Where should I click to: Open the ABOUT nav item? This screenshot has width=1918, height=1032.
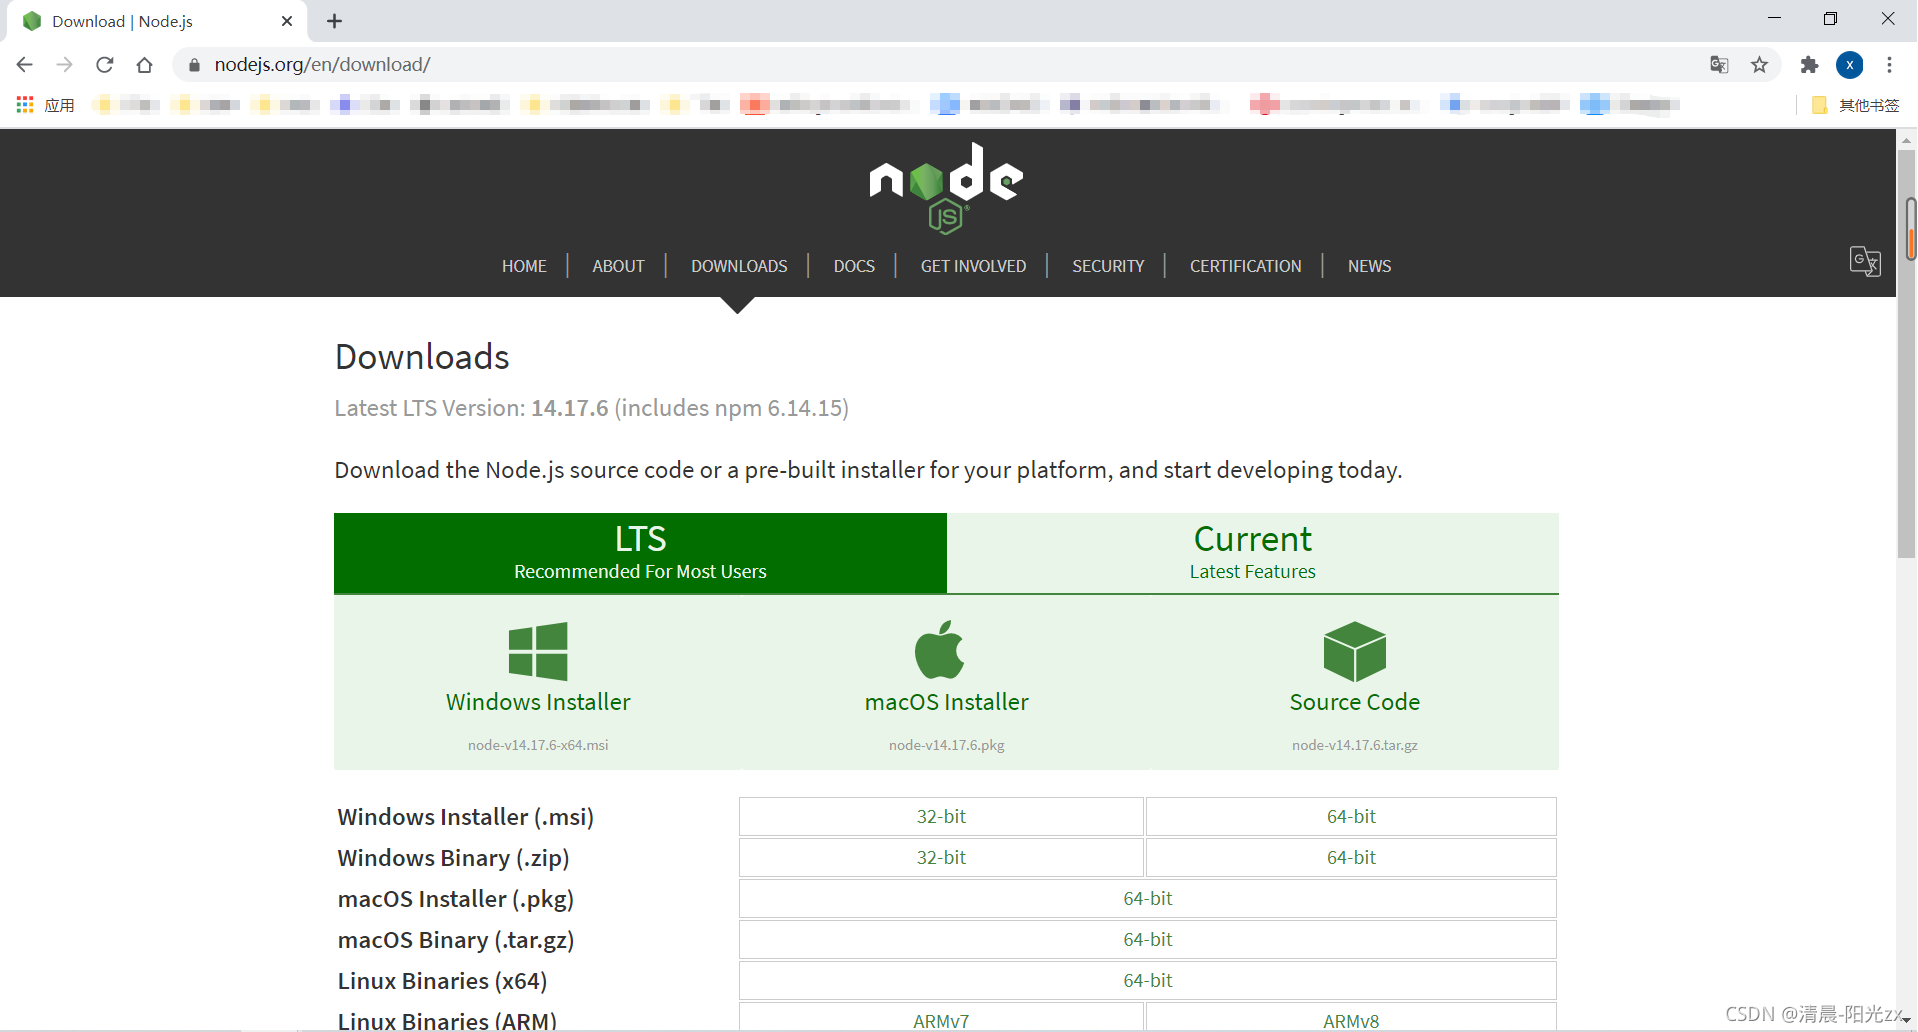tap(618, 266)
